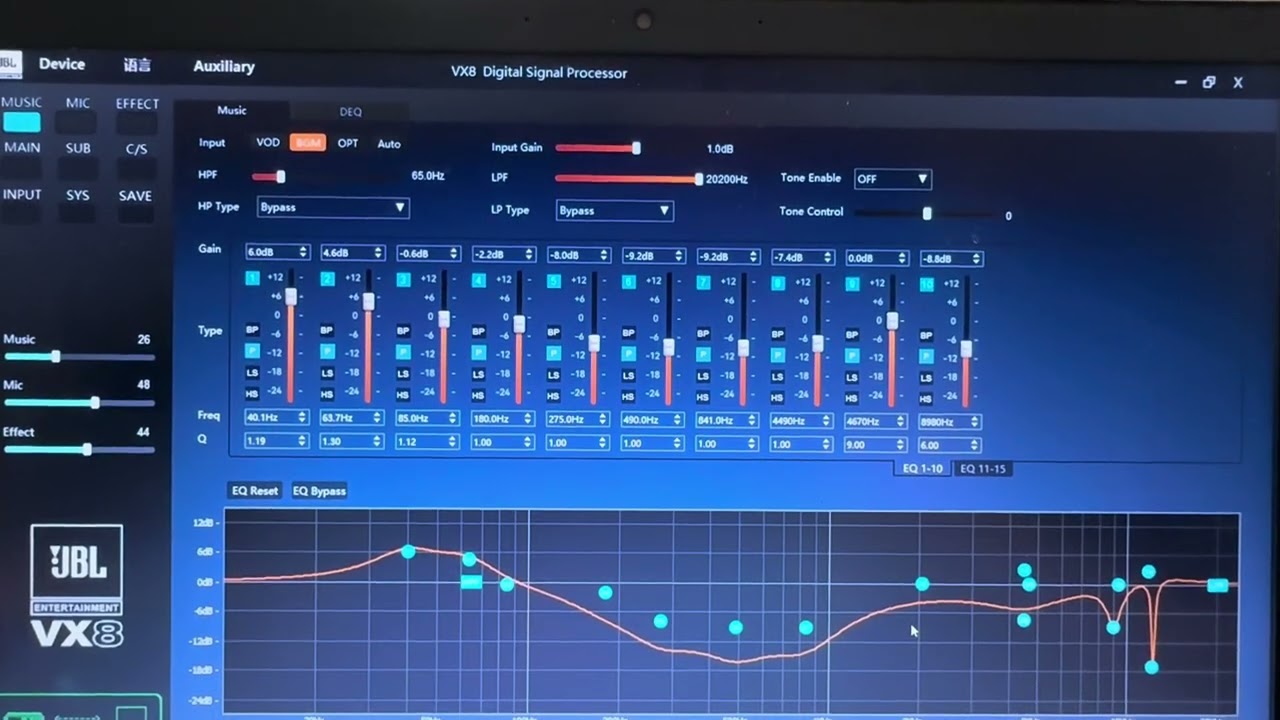
Task: Click the 4.6dB gain stepper arrows
Action: click(x=378, y=253)
